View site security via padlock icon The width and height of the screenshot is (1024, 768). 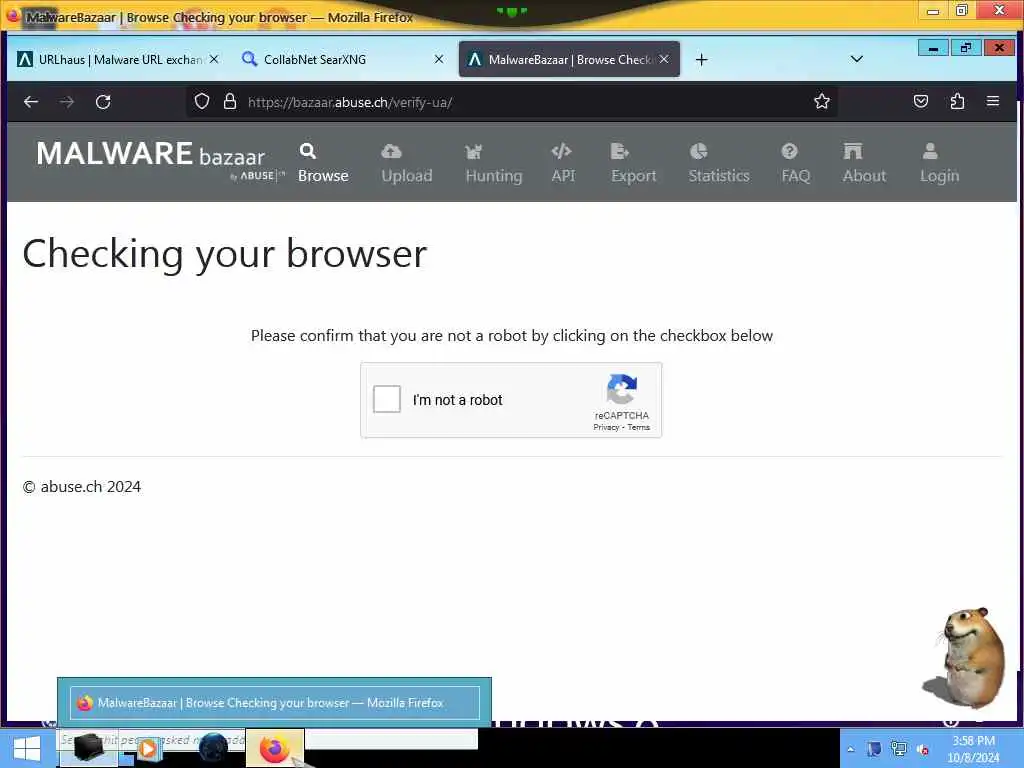[230, 101]
